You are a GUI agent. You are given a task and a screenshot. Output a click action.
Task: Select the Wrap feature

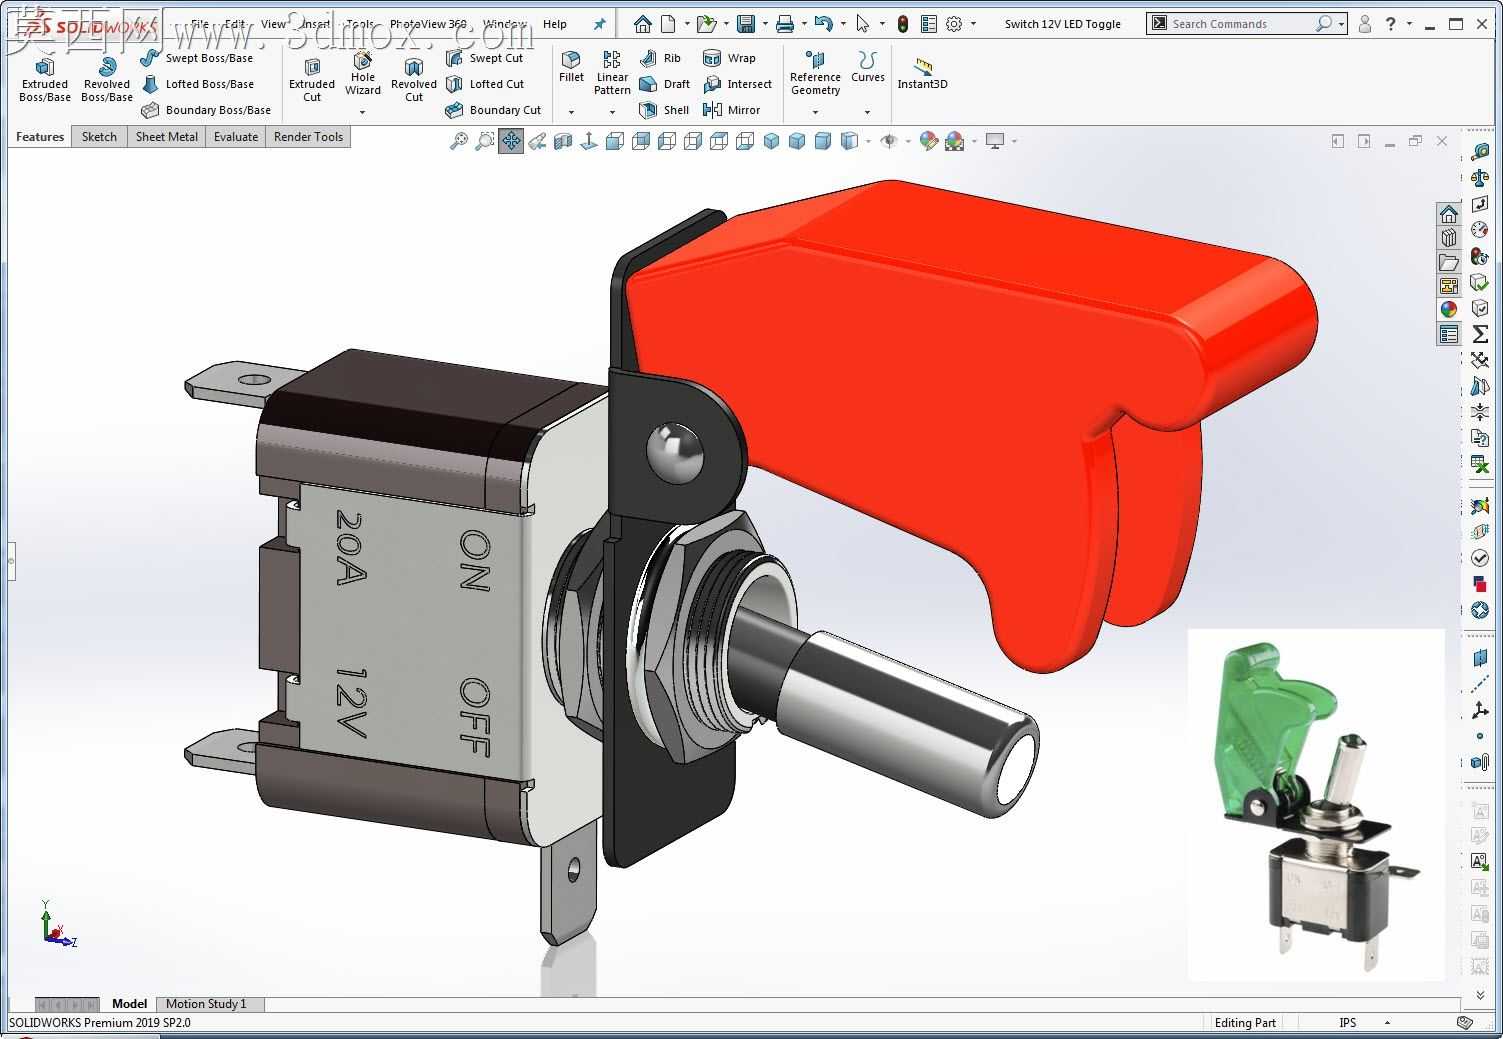[x=730, y=58]
